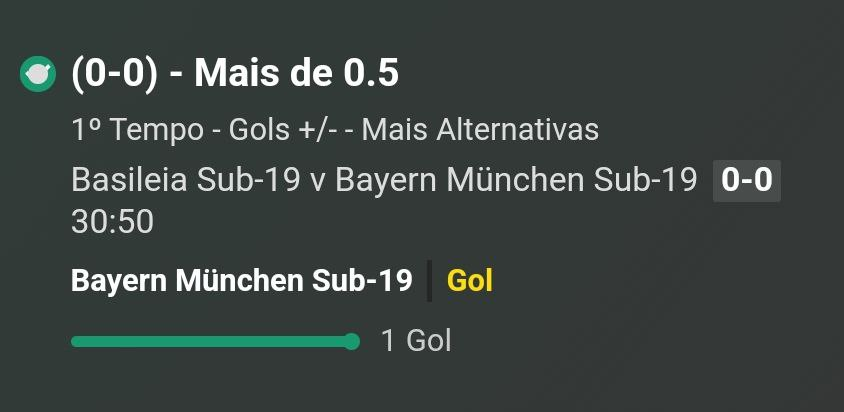The image size is (844, 412).
Task: Click the 0-0 live score badge
Action: [x=747, y=180]
